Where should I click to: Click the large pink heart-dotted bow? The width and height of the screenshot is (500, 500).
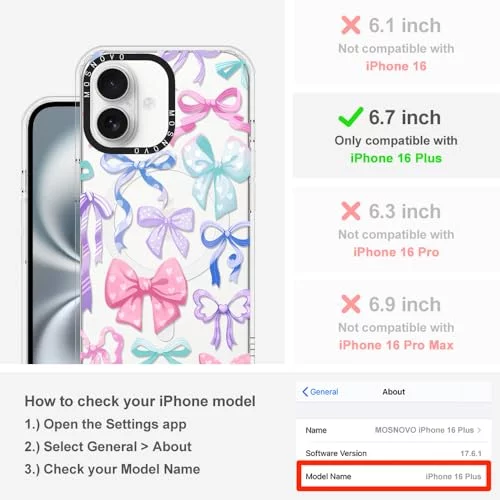[x=145, y=292]
